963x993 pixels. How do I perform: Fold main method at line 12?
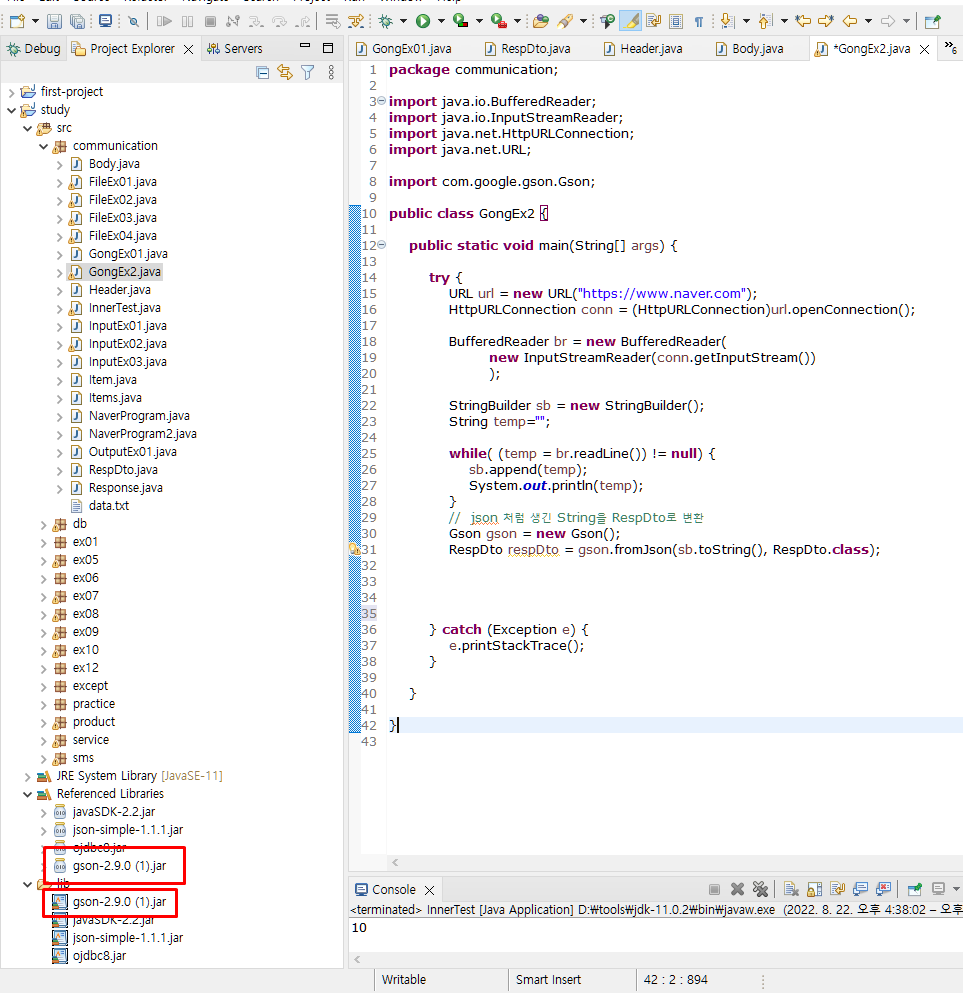click(382, 245)
